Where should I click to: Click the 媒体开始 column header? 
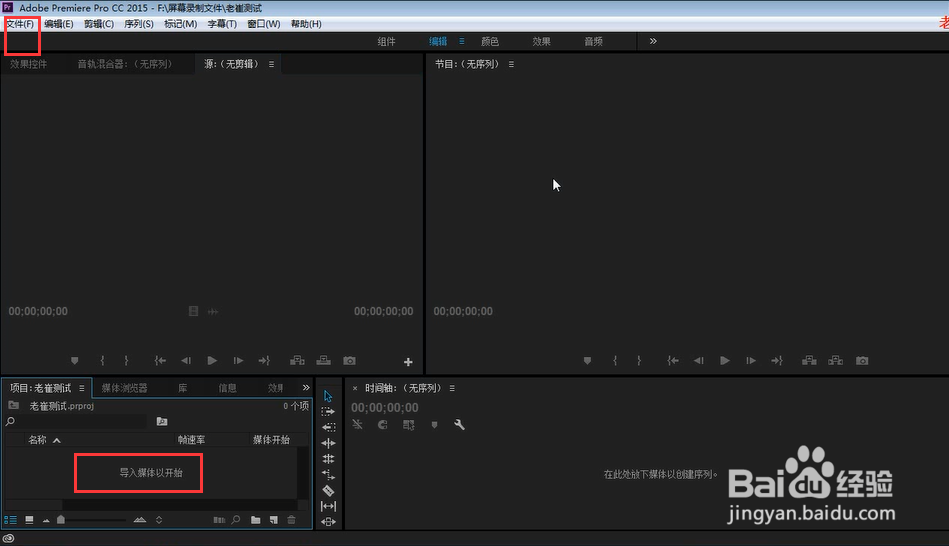tap(271, 440)
